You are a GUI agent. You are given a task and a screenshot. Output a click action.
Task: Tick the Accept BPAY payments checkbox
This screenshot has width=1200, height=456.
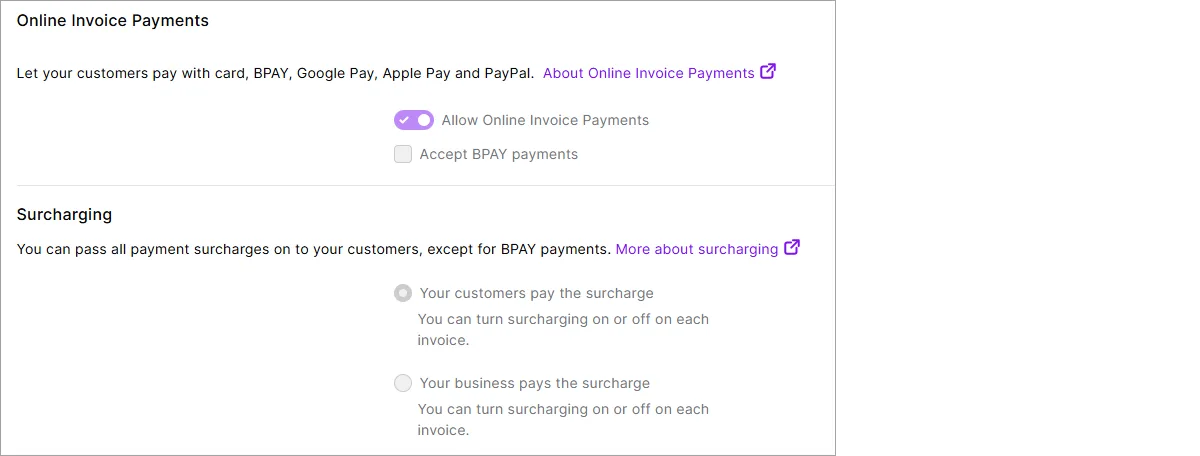pyautogui.click(x=403, y=154)
